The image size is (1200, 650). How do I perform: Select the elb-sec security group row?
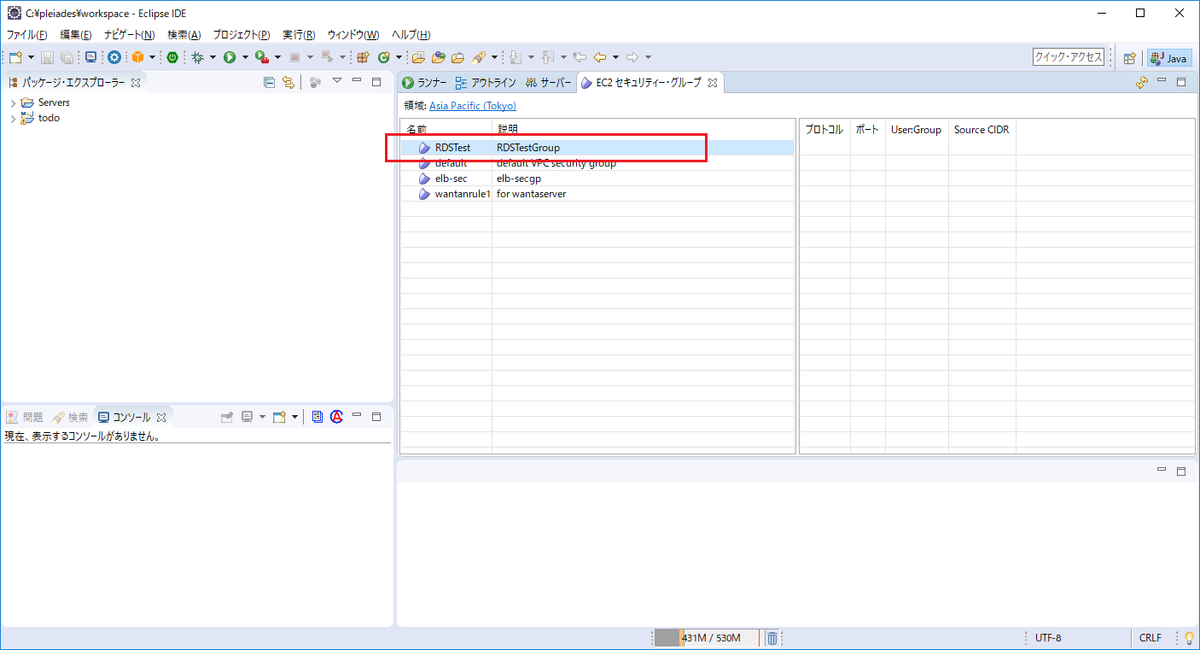(597, 178)
